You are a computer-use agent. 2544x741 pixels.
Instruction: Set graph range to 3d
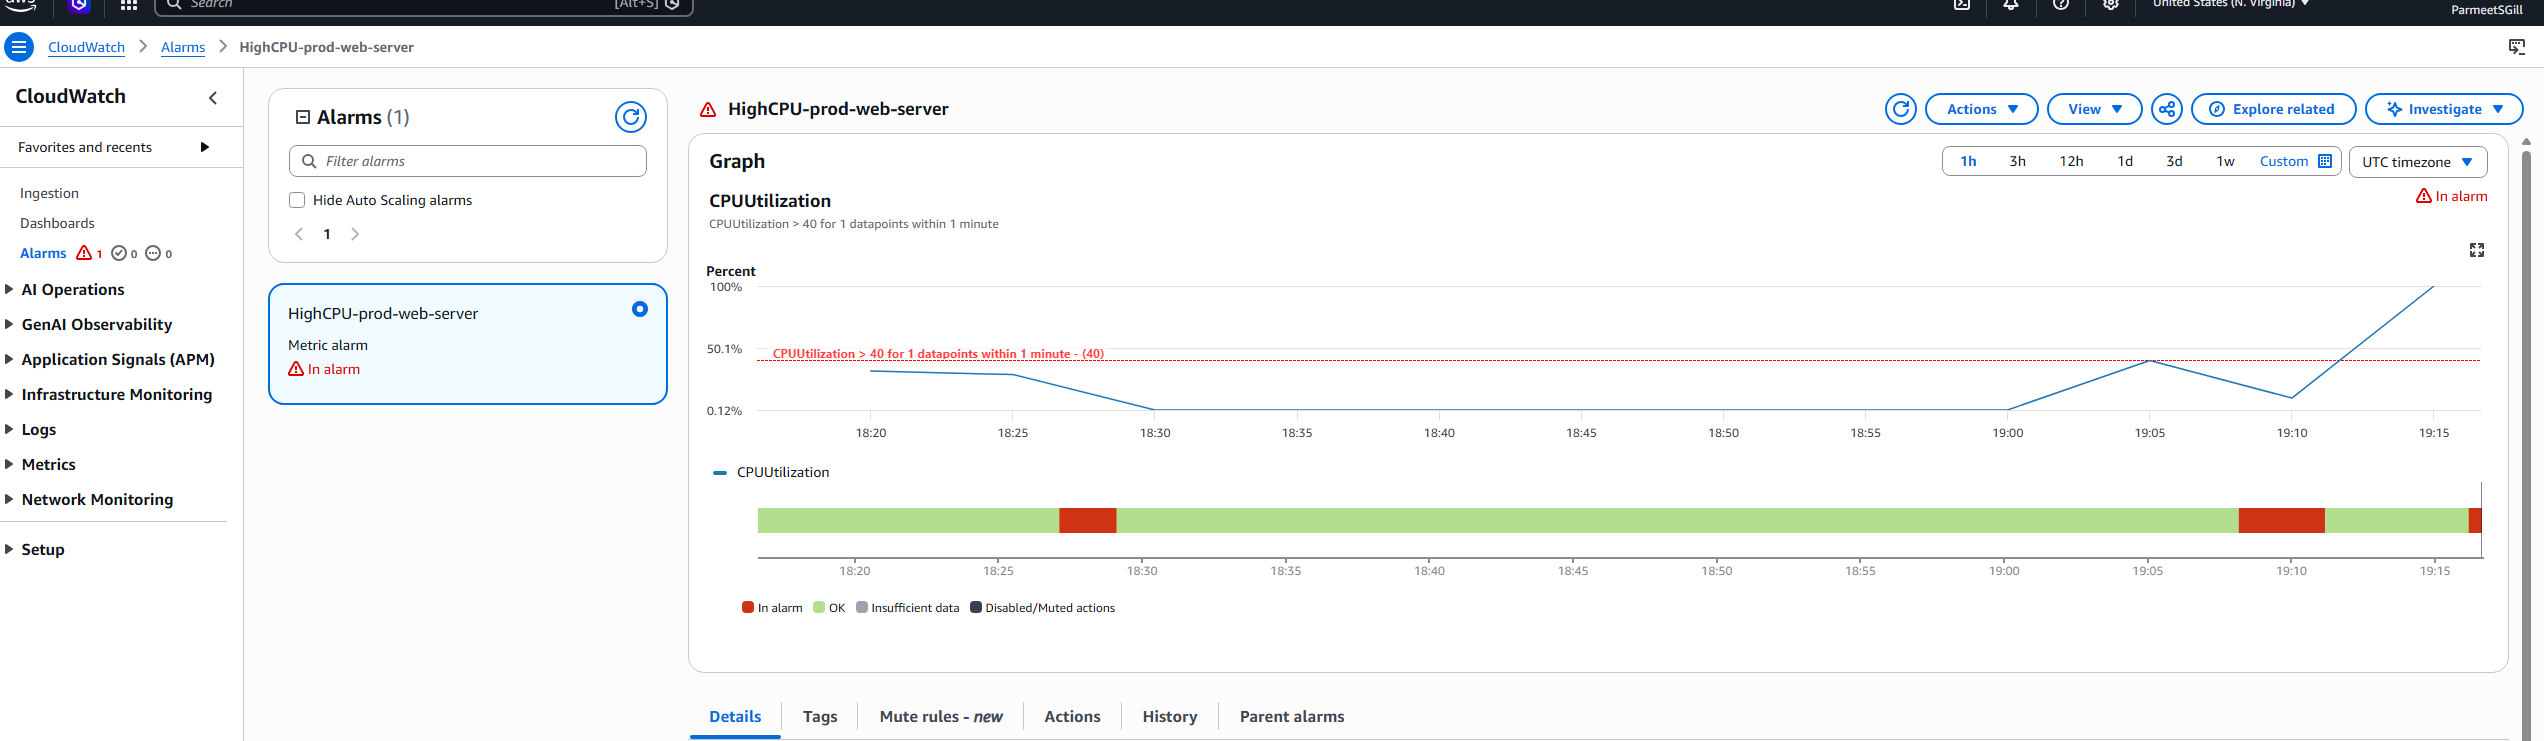click(x=2174, y=161)
